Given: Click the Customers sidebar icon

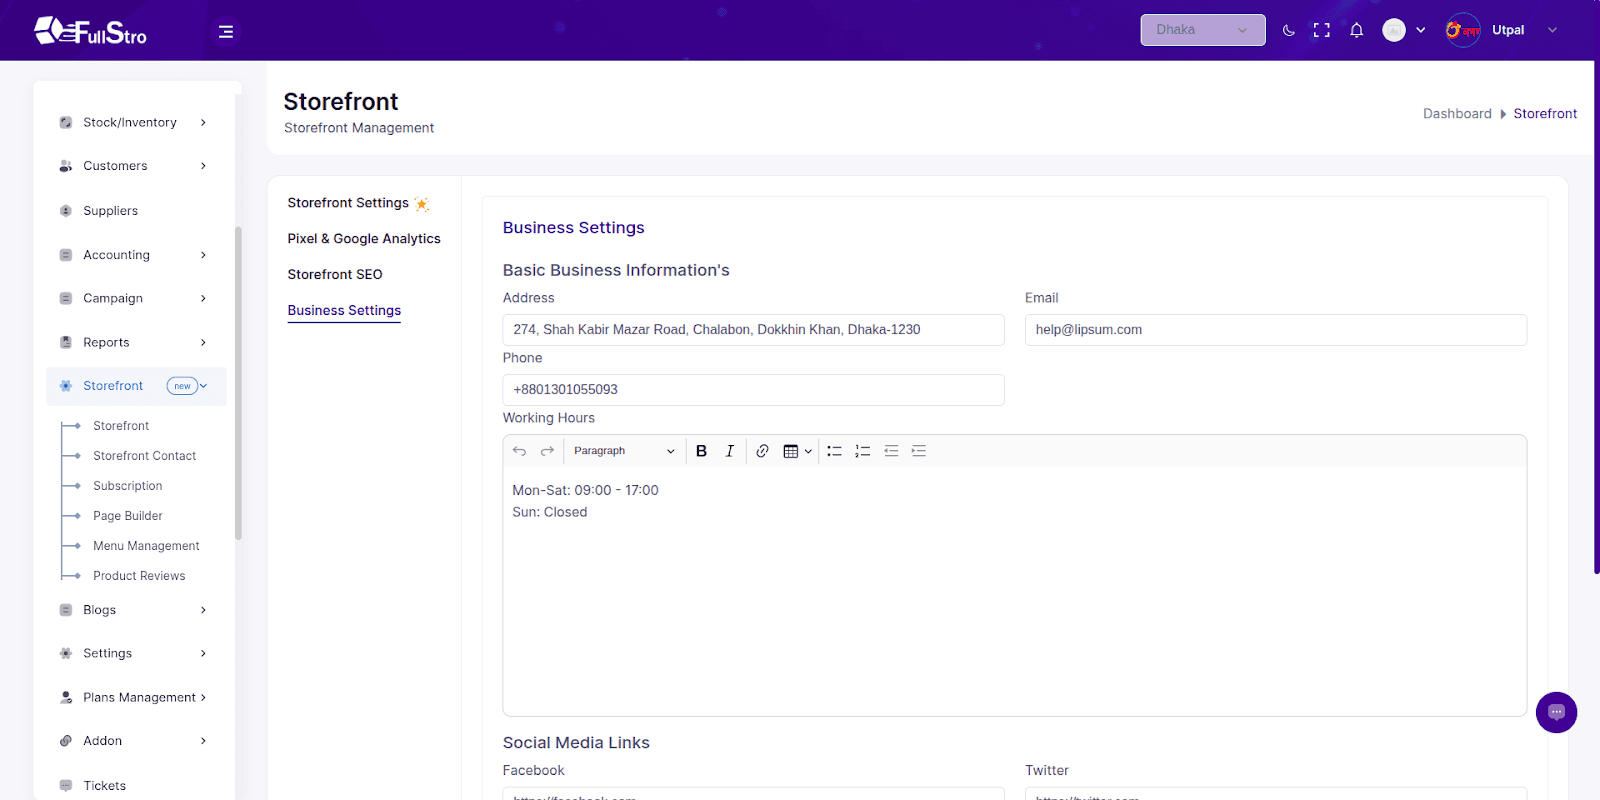Looking at the screenshot, I should pyautogui.click(x=66, y=166).
